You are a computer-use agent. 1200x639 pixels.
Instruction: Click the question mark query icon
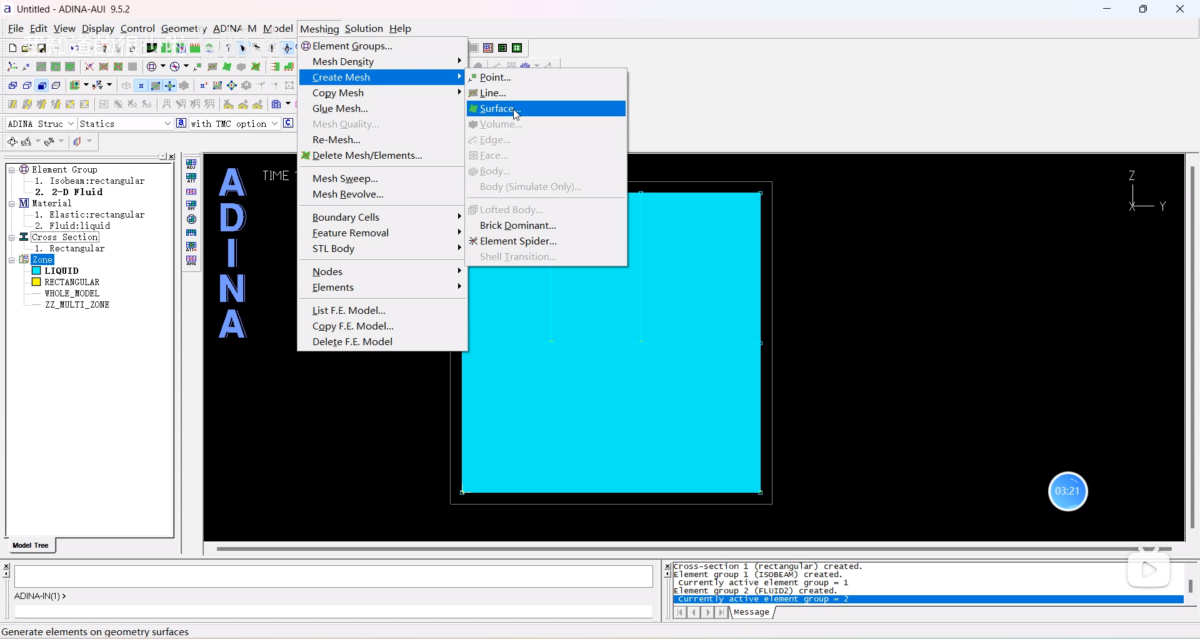pyautogui.click(x=228, y=48)
